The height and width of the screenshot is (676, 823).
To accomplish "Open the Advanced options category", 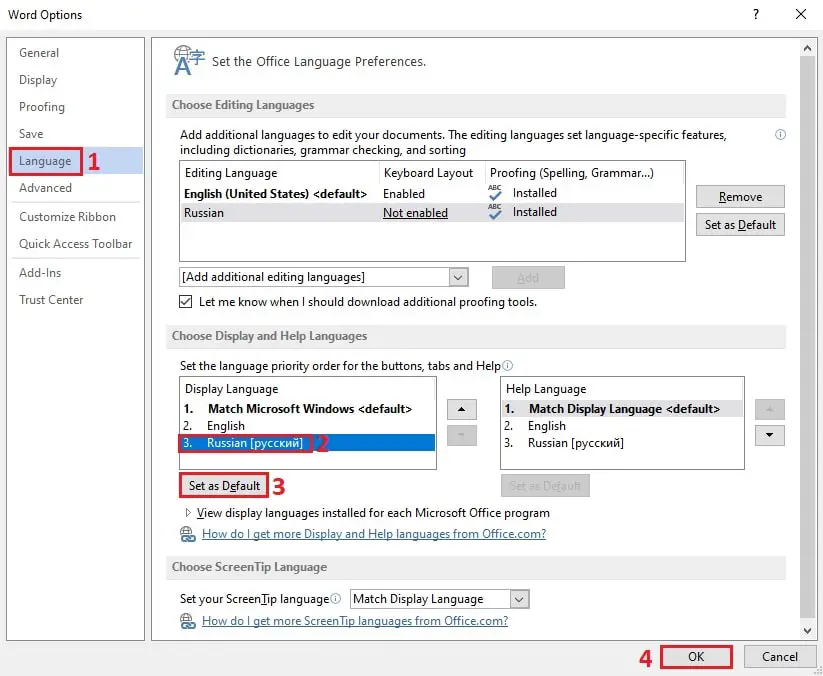I will (x=45, y=188).
